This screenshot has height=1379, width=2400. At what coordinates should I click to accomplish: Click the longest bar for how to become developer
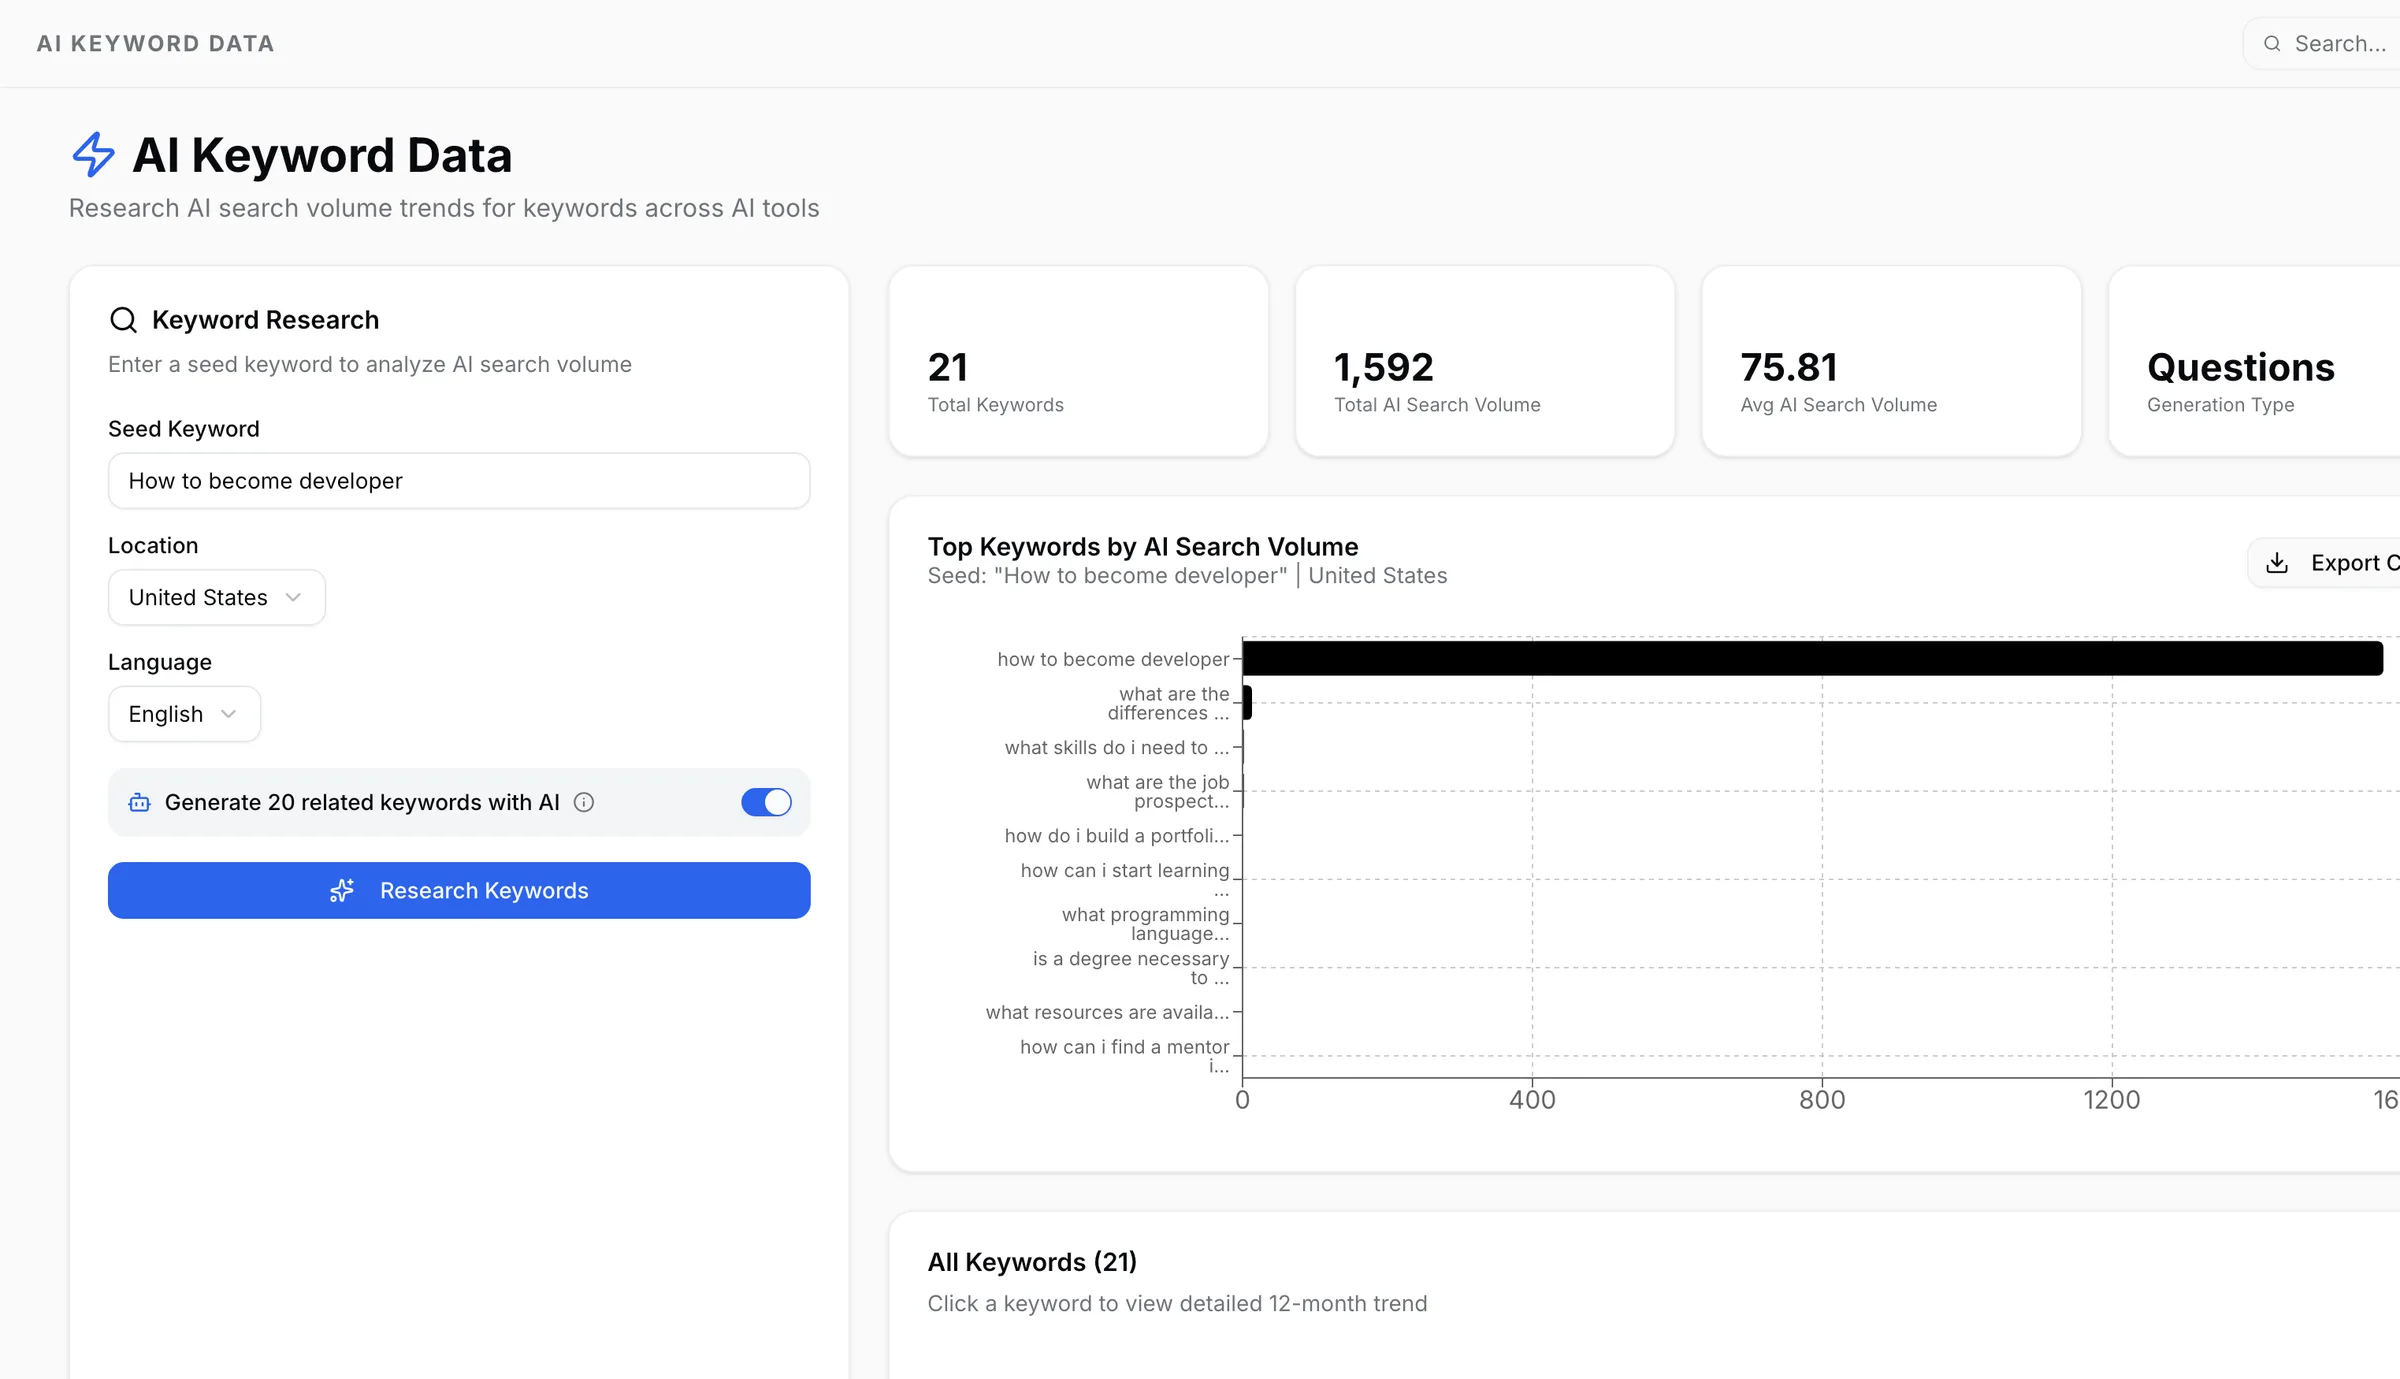pyautogui.click(x=1800, y=658)
